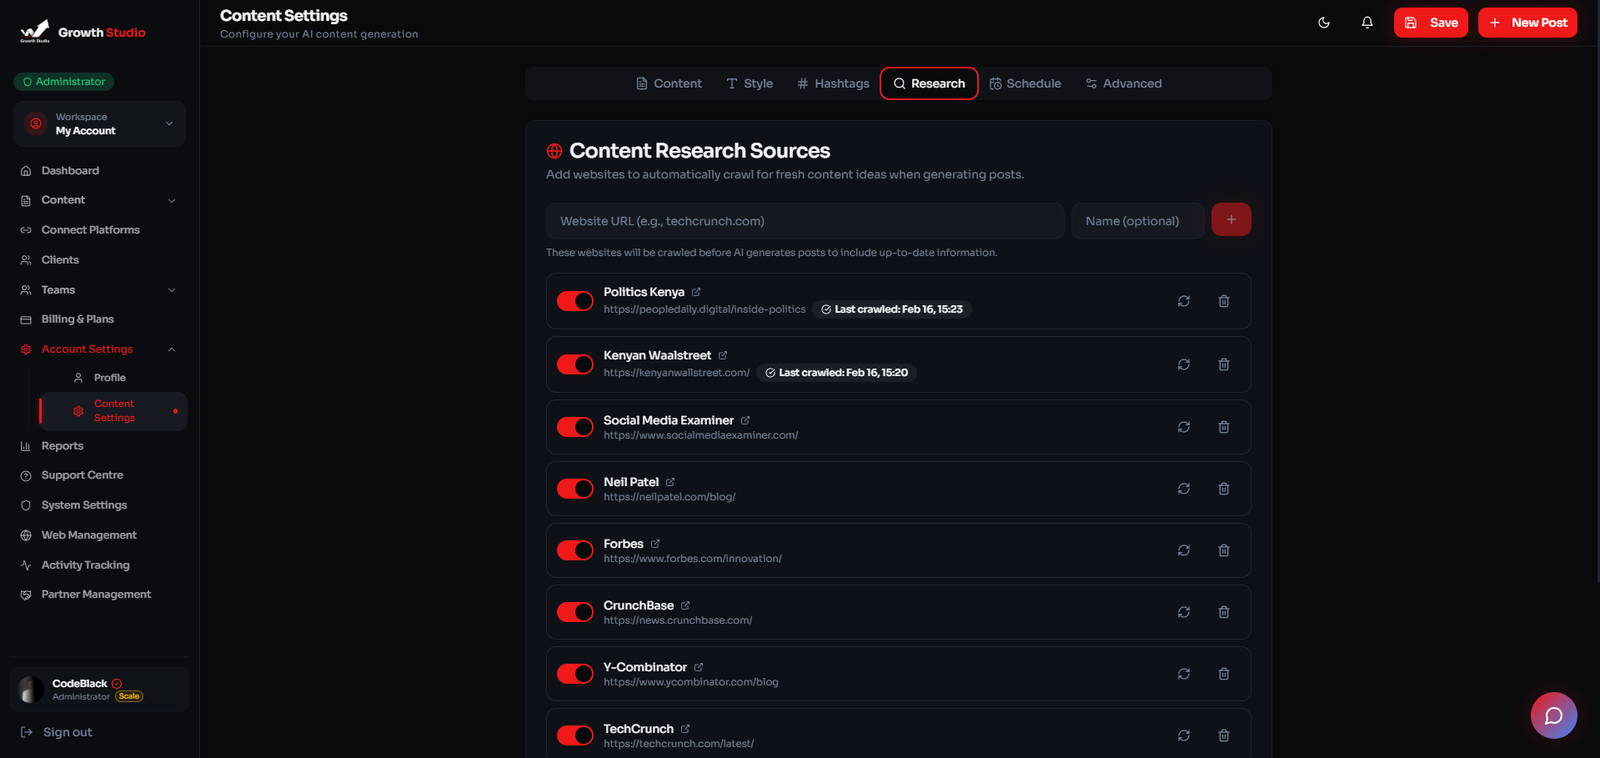Open the CodeBlack user profile card

tap(99, 689)
